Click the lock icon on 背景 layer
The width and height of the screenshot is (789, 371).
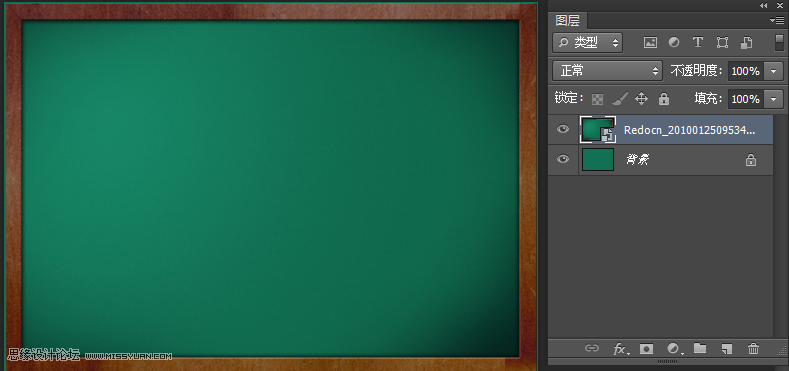pos(751,160)
